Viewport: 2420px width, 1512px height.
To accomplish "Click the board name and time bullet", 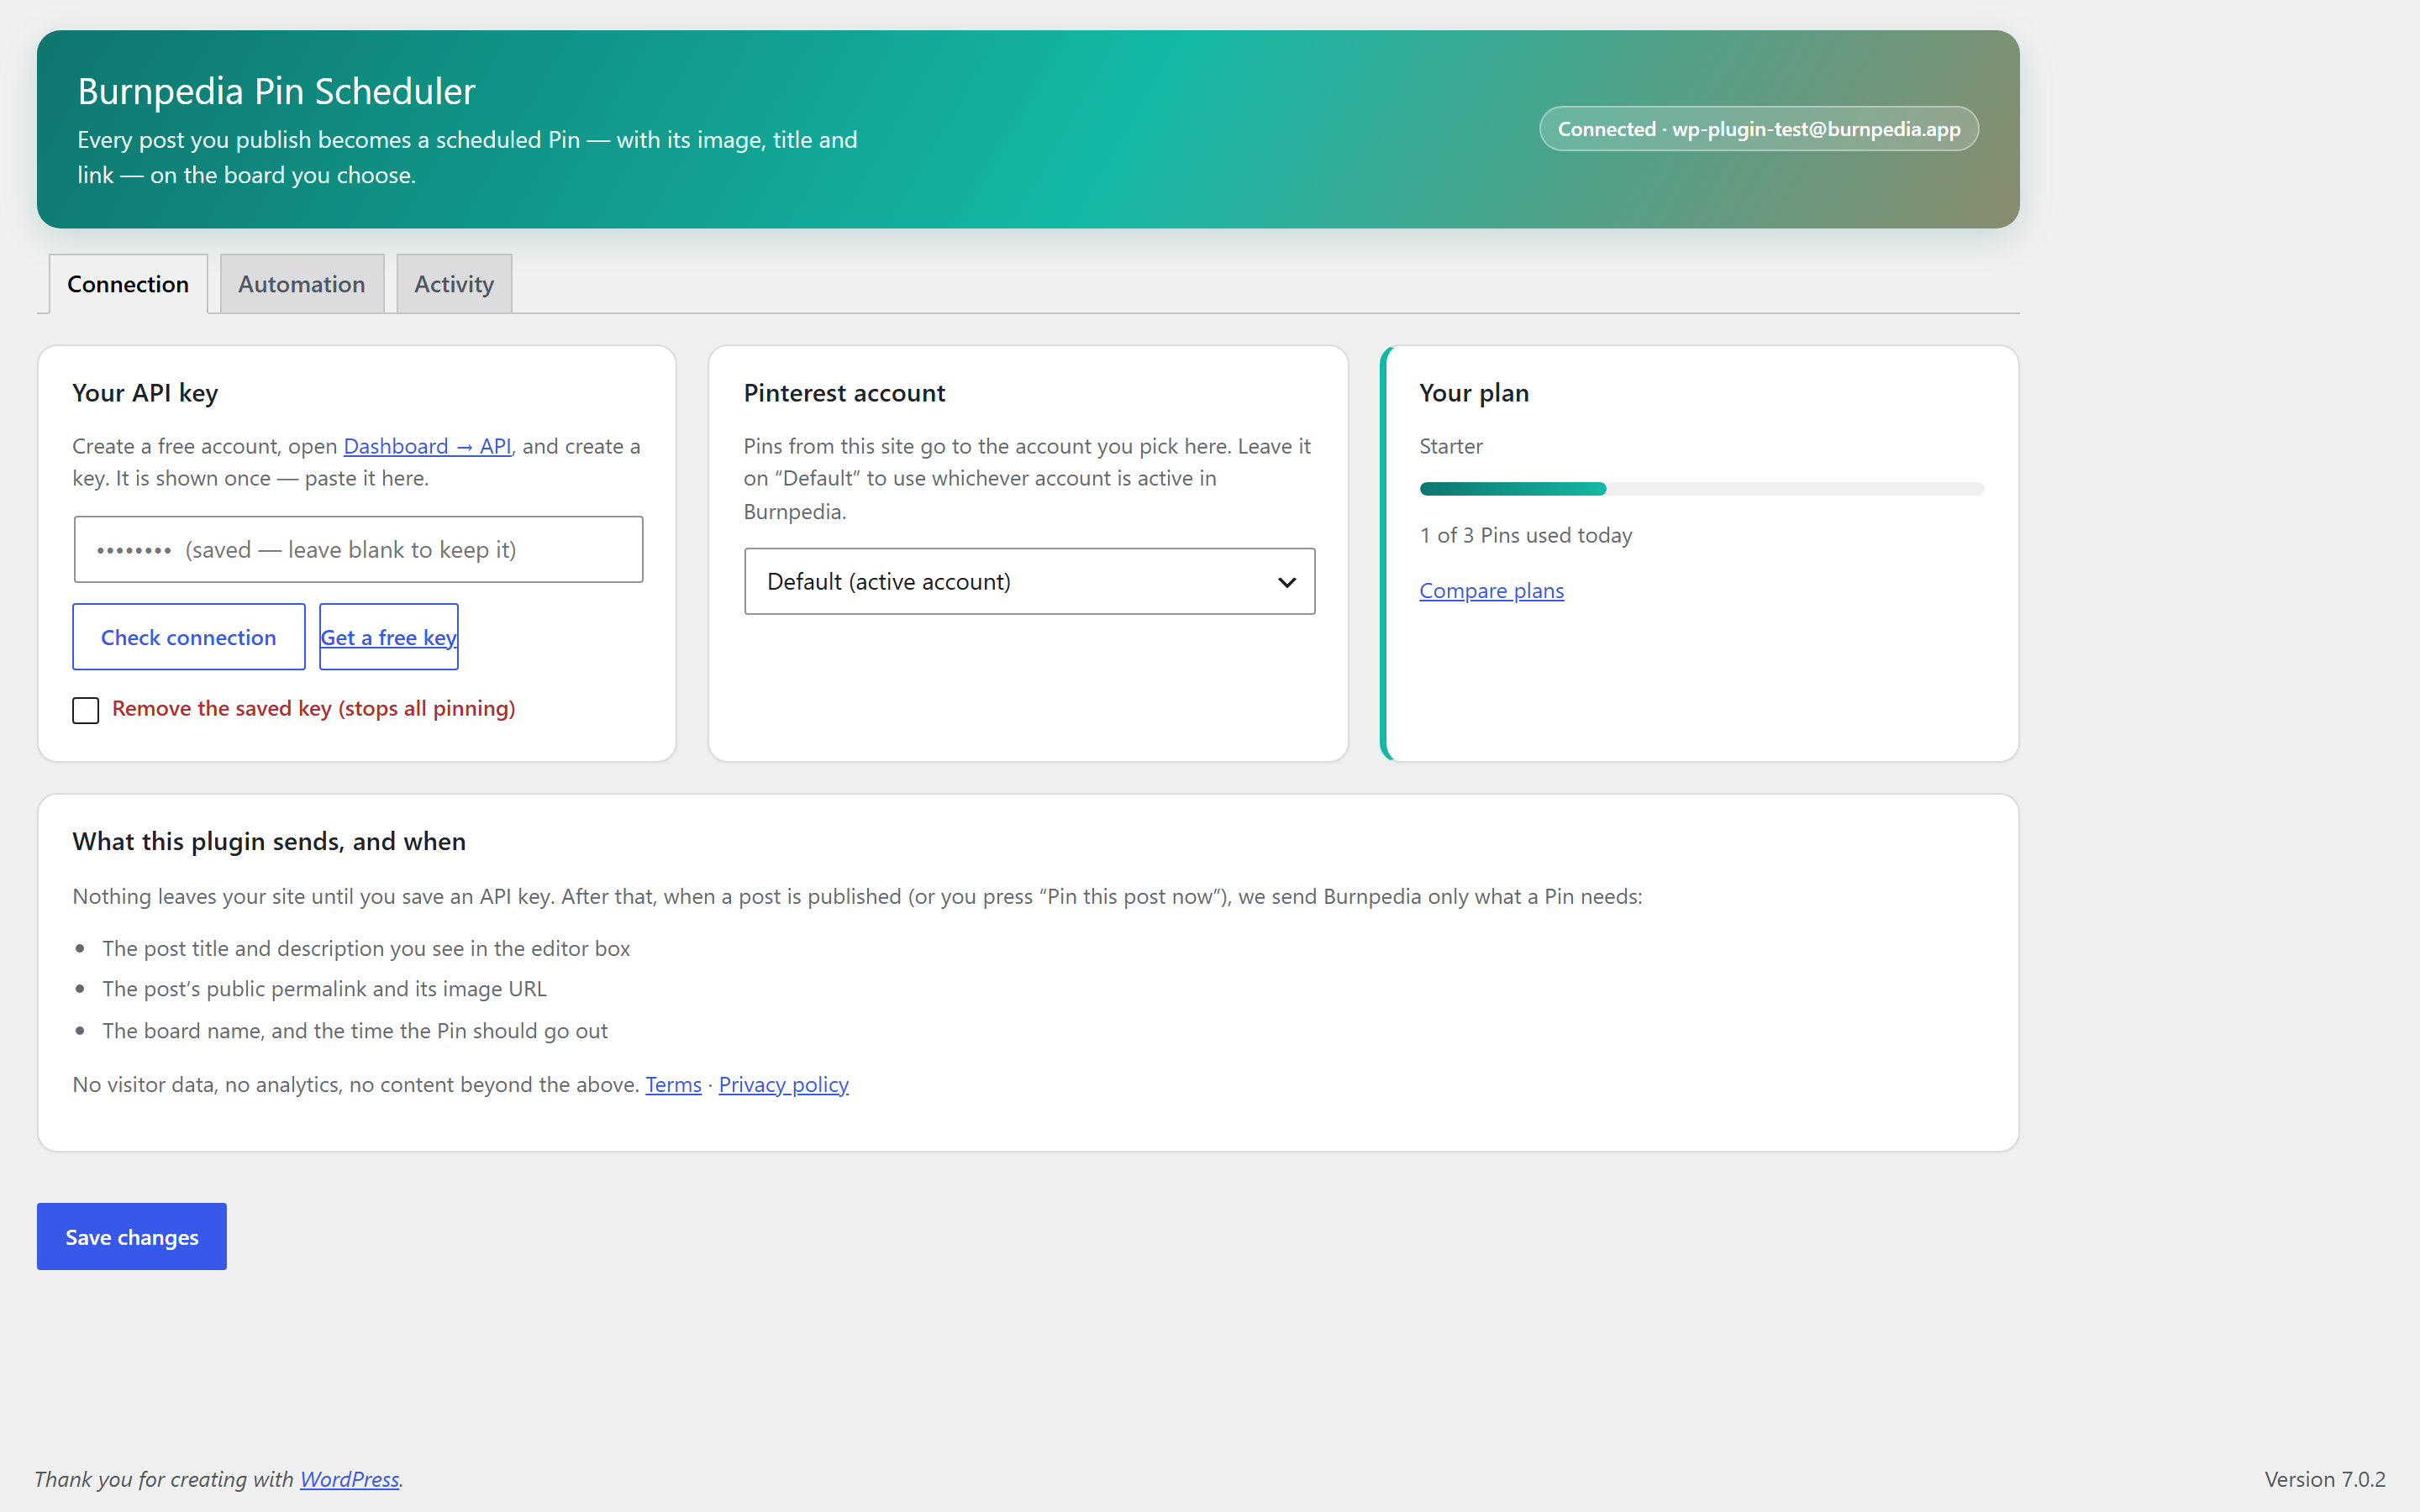I will (355, 1030).
